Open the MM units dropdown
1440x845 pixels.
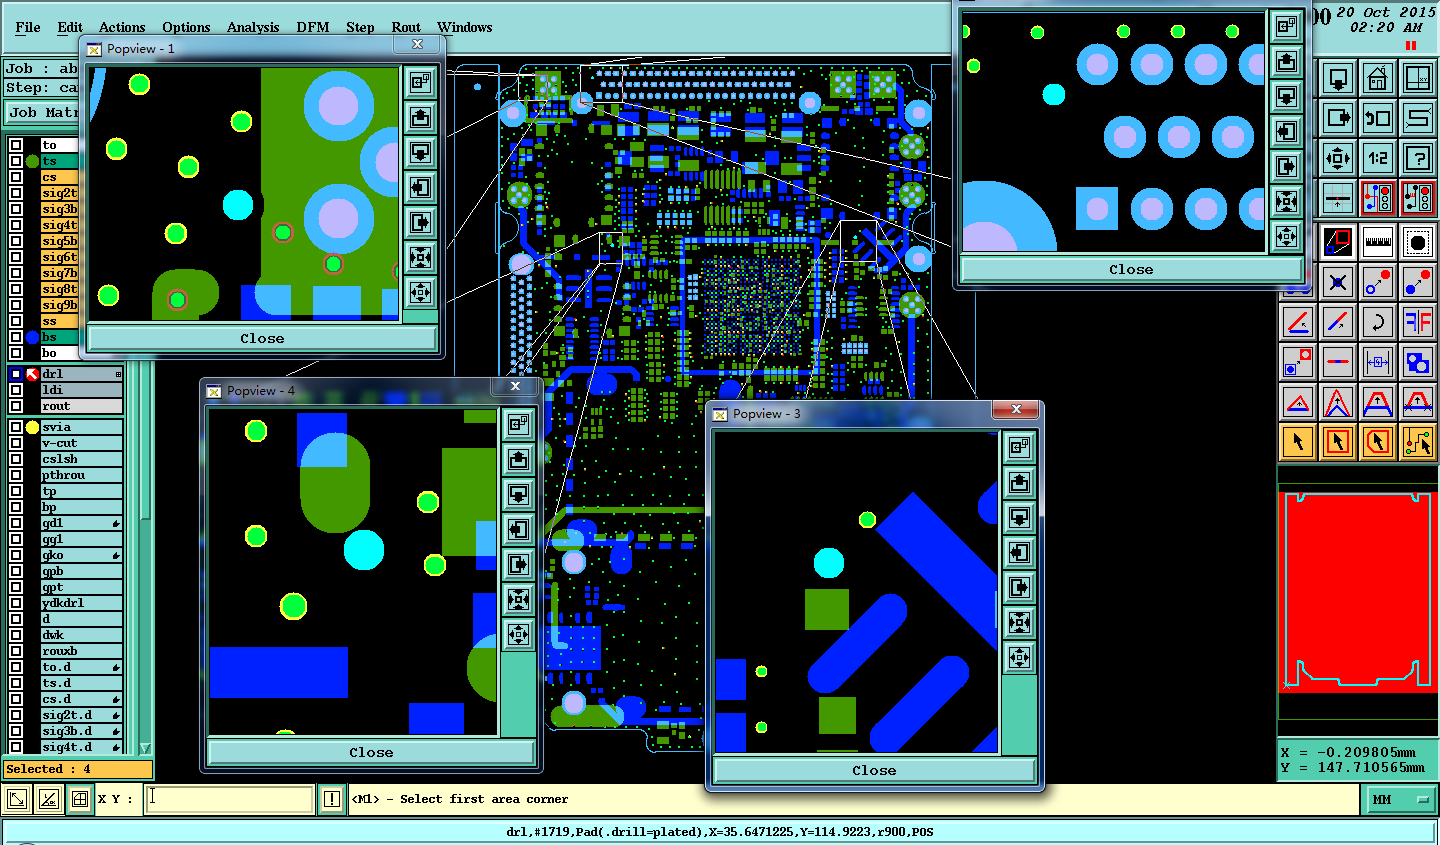(1399, 799)
